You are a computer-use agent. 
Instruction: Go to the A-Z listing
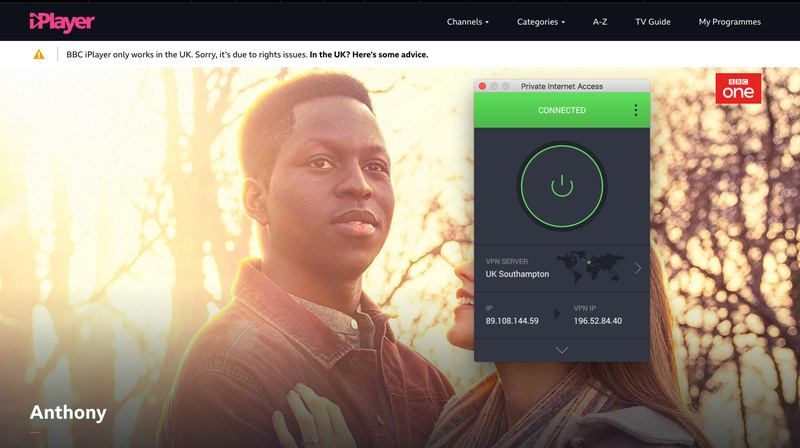(599, 22)
